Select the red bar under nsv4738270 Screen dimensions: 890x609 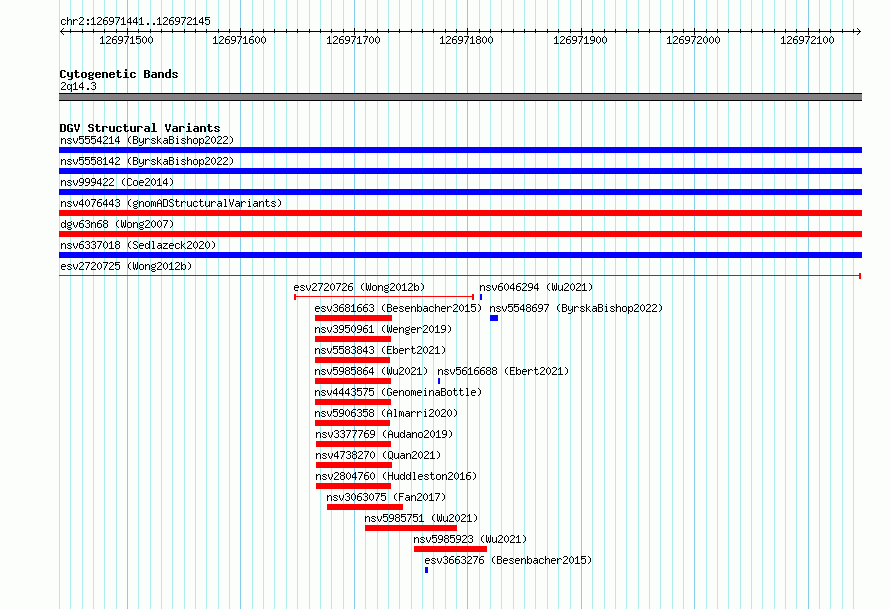pyautogui.click(x=354, y=465)
